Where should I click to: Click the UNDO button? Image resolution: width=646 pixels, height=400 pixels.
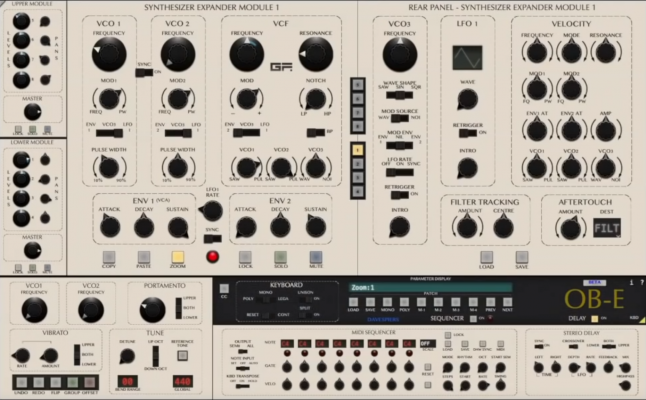(21, 383)
